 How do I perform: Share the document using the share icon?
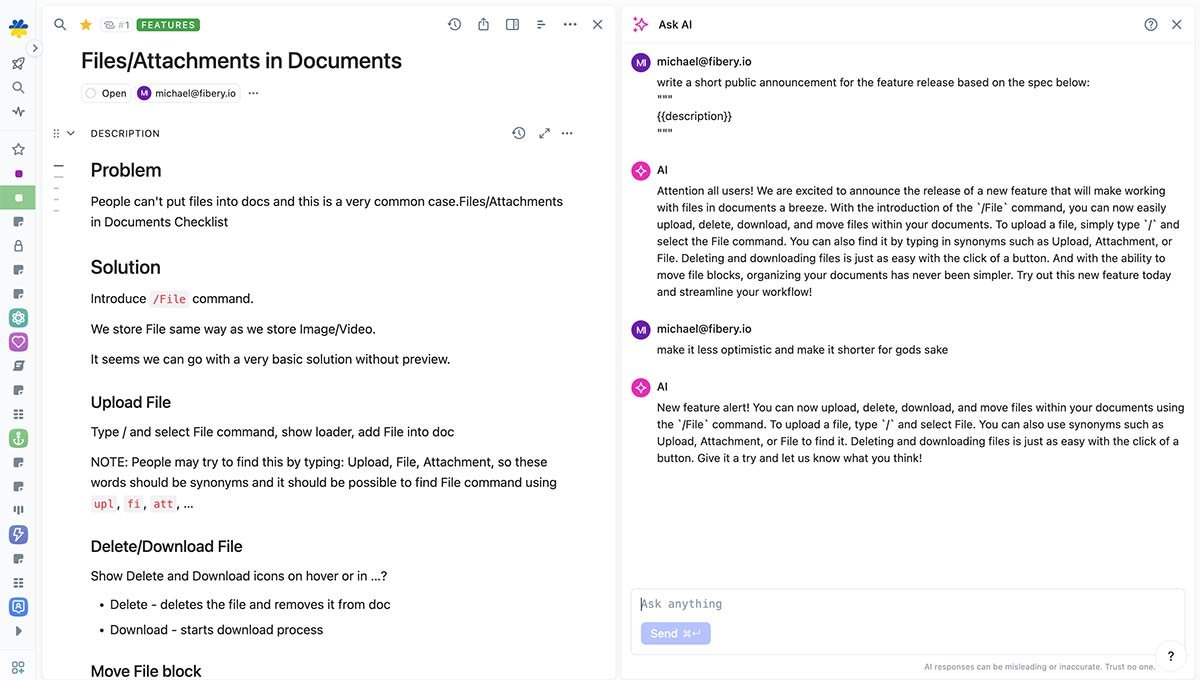click(x=484, y=23)
